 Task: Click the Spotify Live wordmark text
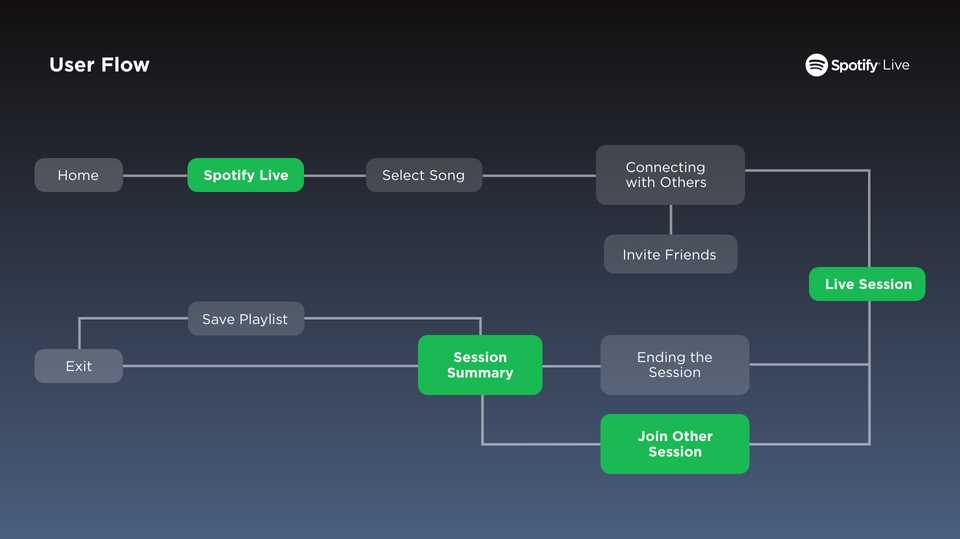[870, 66]
